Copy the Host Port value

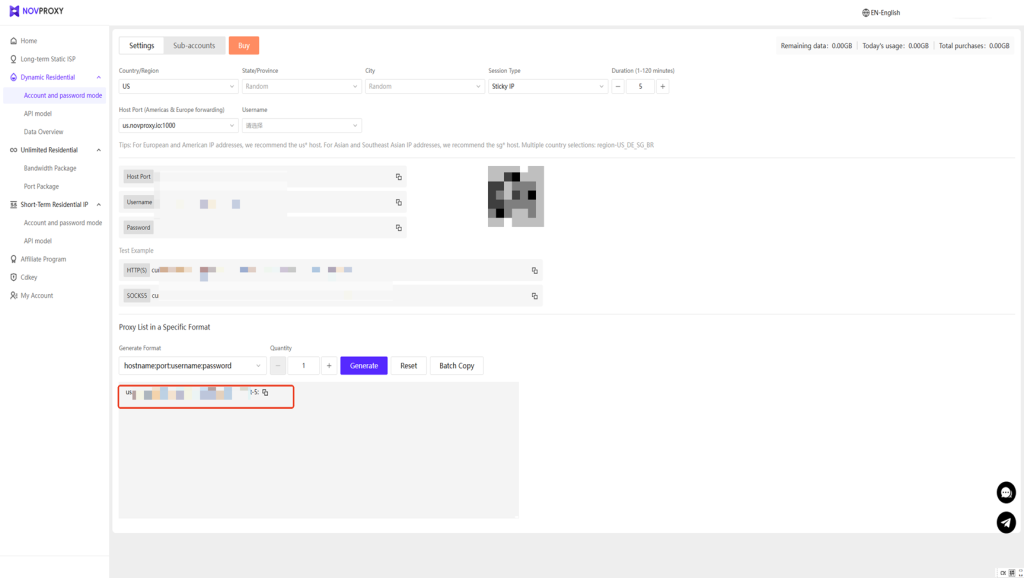(398, 177)
